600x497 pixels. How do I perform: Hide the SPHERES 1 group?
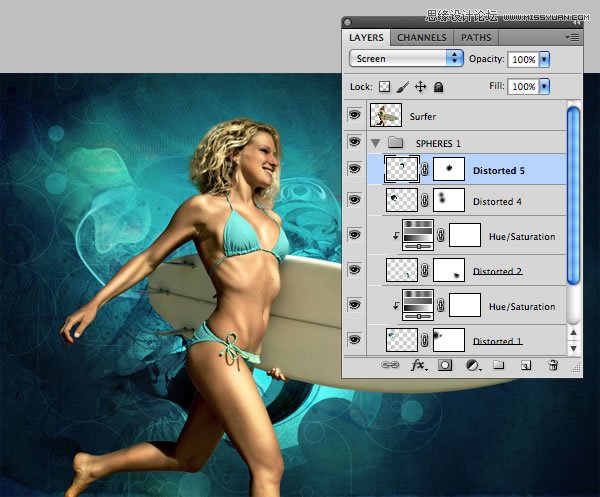tap(355, 143)
